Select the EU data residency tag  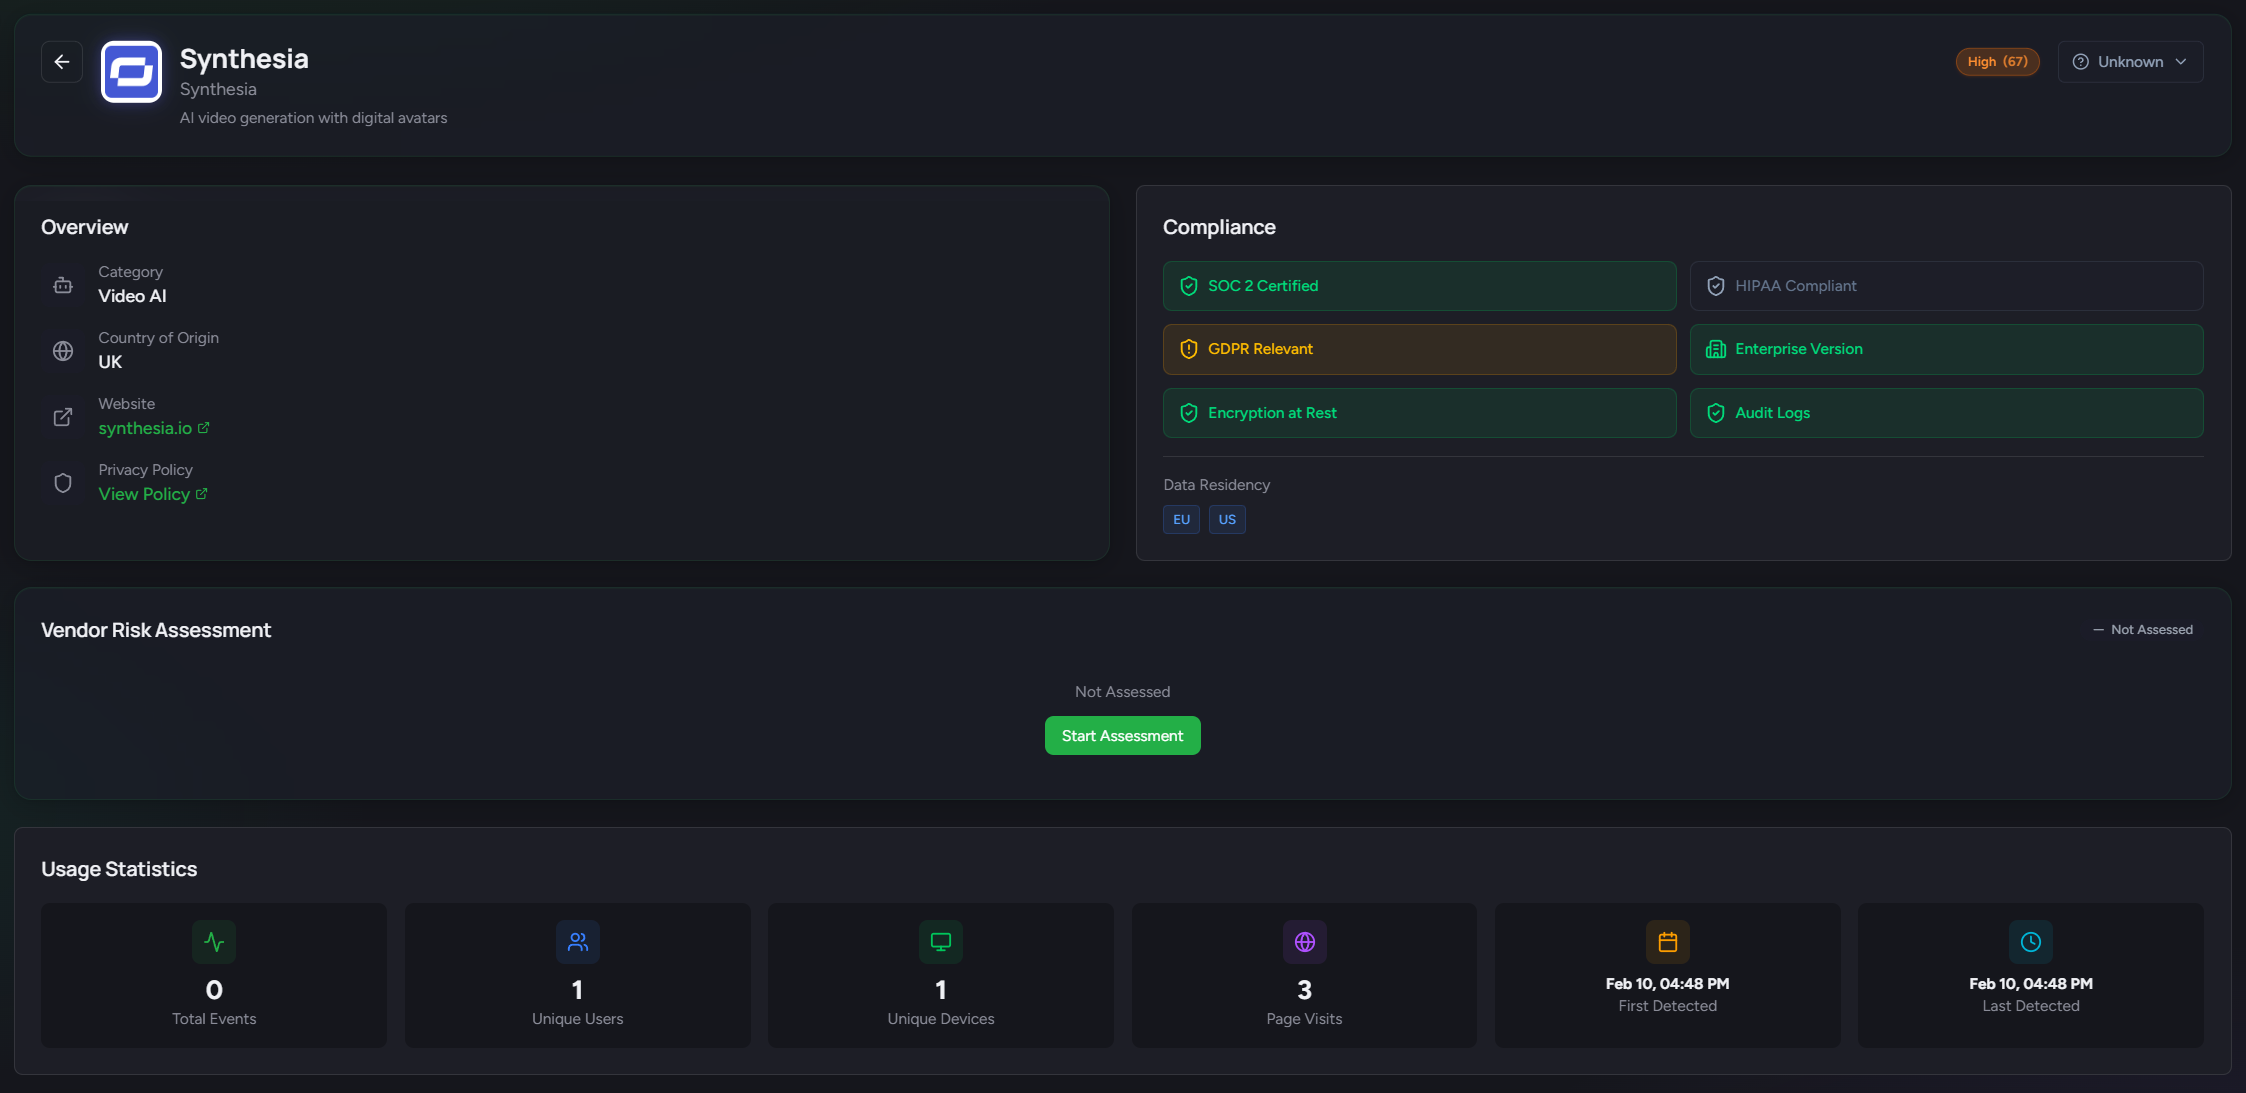click(1181, 519)
